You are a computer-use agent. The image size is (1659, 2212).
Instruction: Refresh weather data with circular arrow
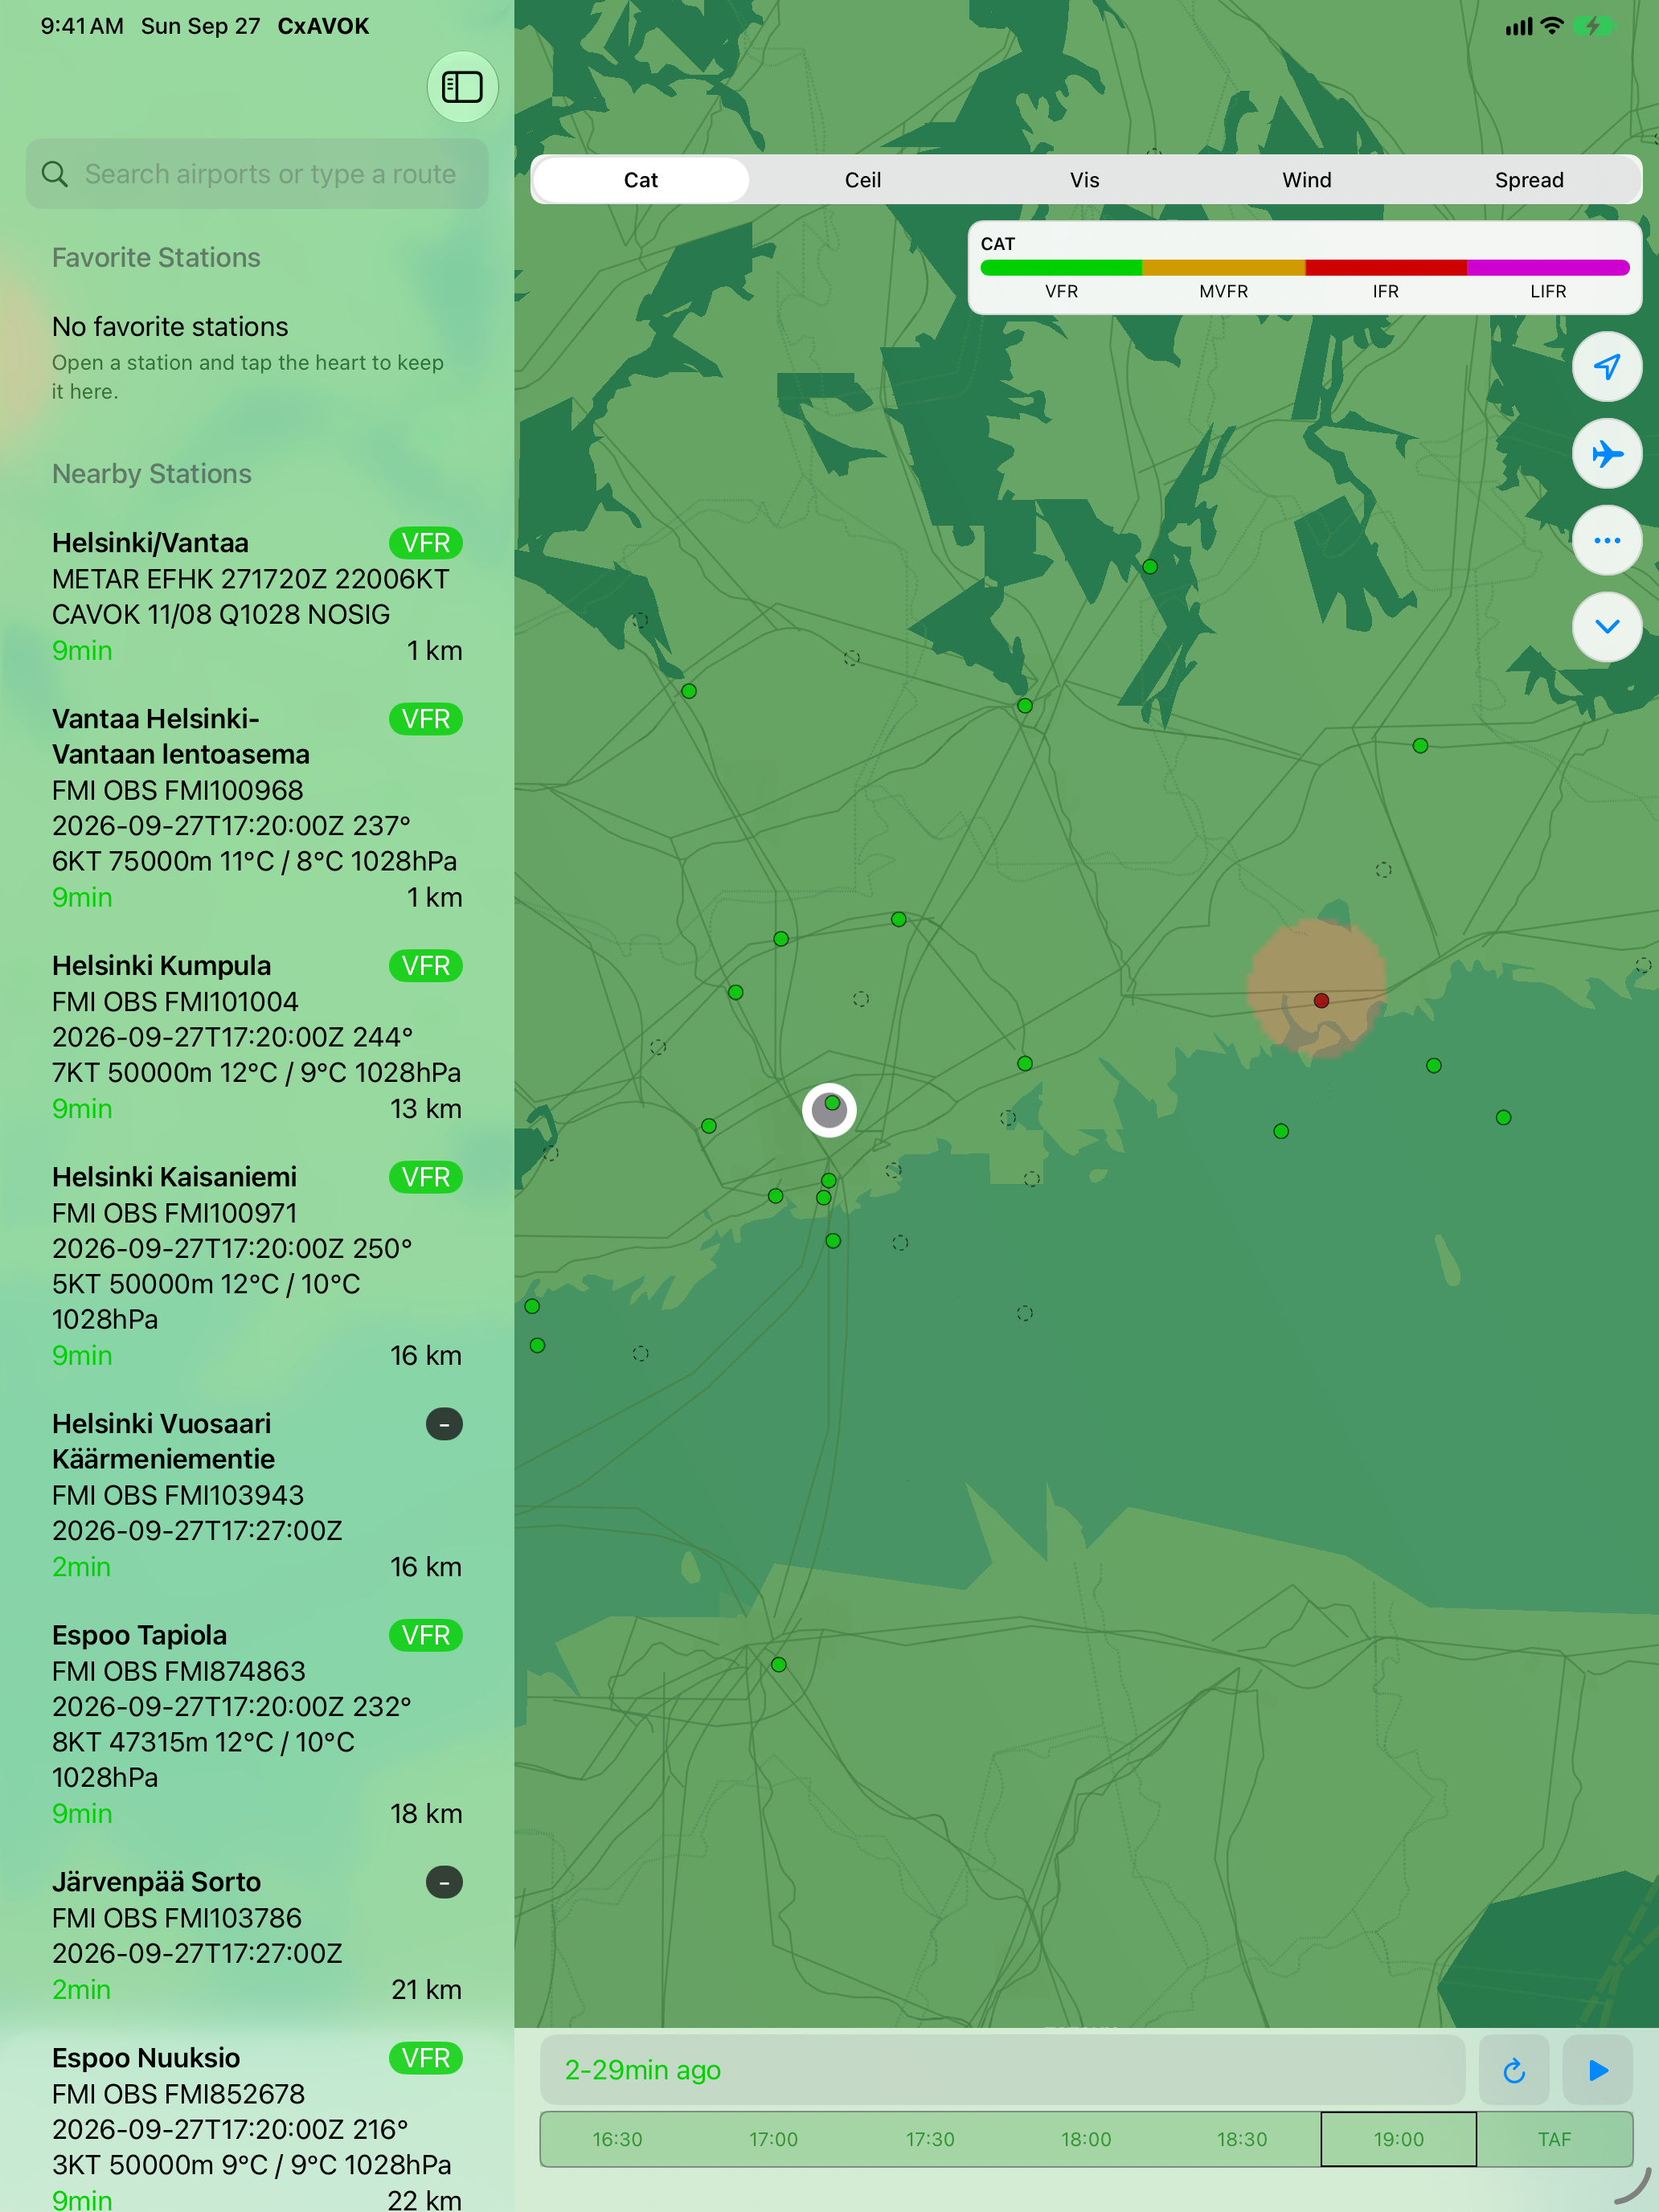pos(1513,2070)
